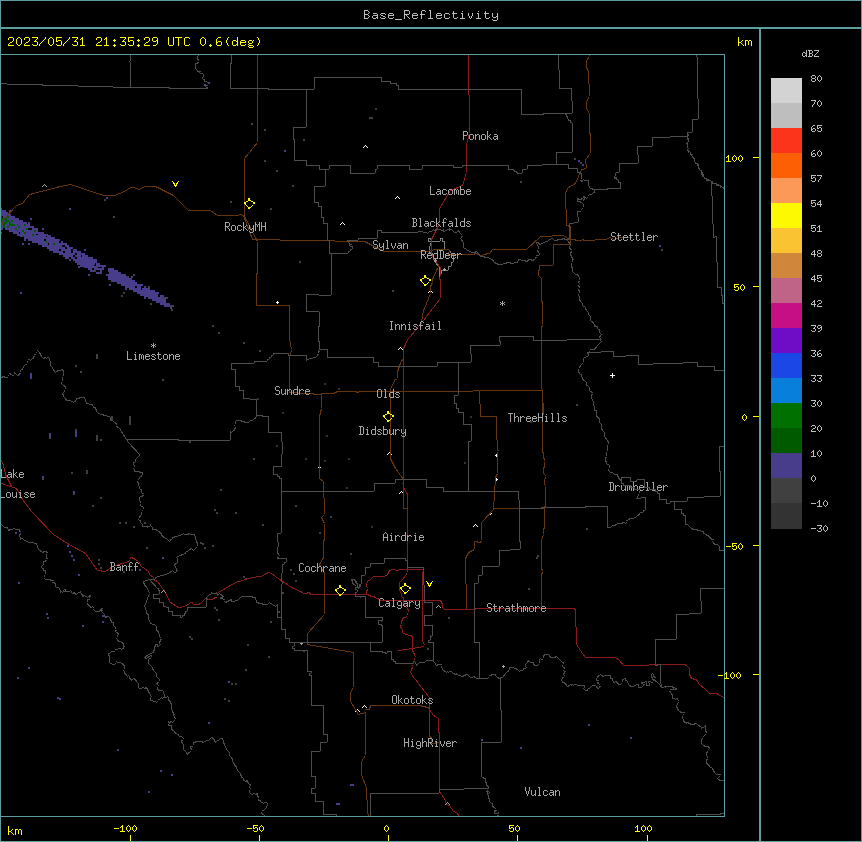Image resolution: width=862 pixels, height=842 pixels.
Task: Click the RedDeer city label
Action: (440, 255)
